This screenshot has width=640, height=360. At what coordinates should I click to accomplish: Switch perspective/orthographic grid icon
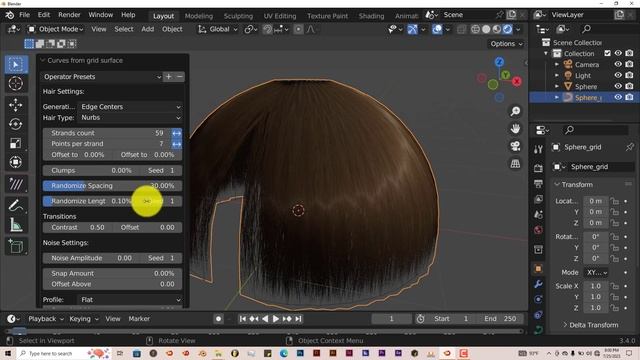pos(515,164)
